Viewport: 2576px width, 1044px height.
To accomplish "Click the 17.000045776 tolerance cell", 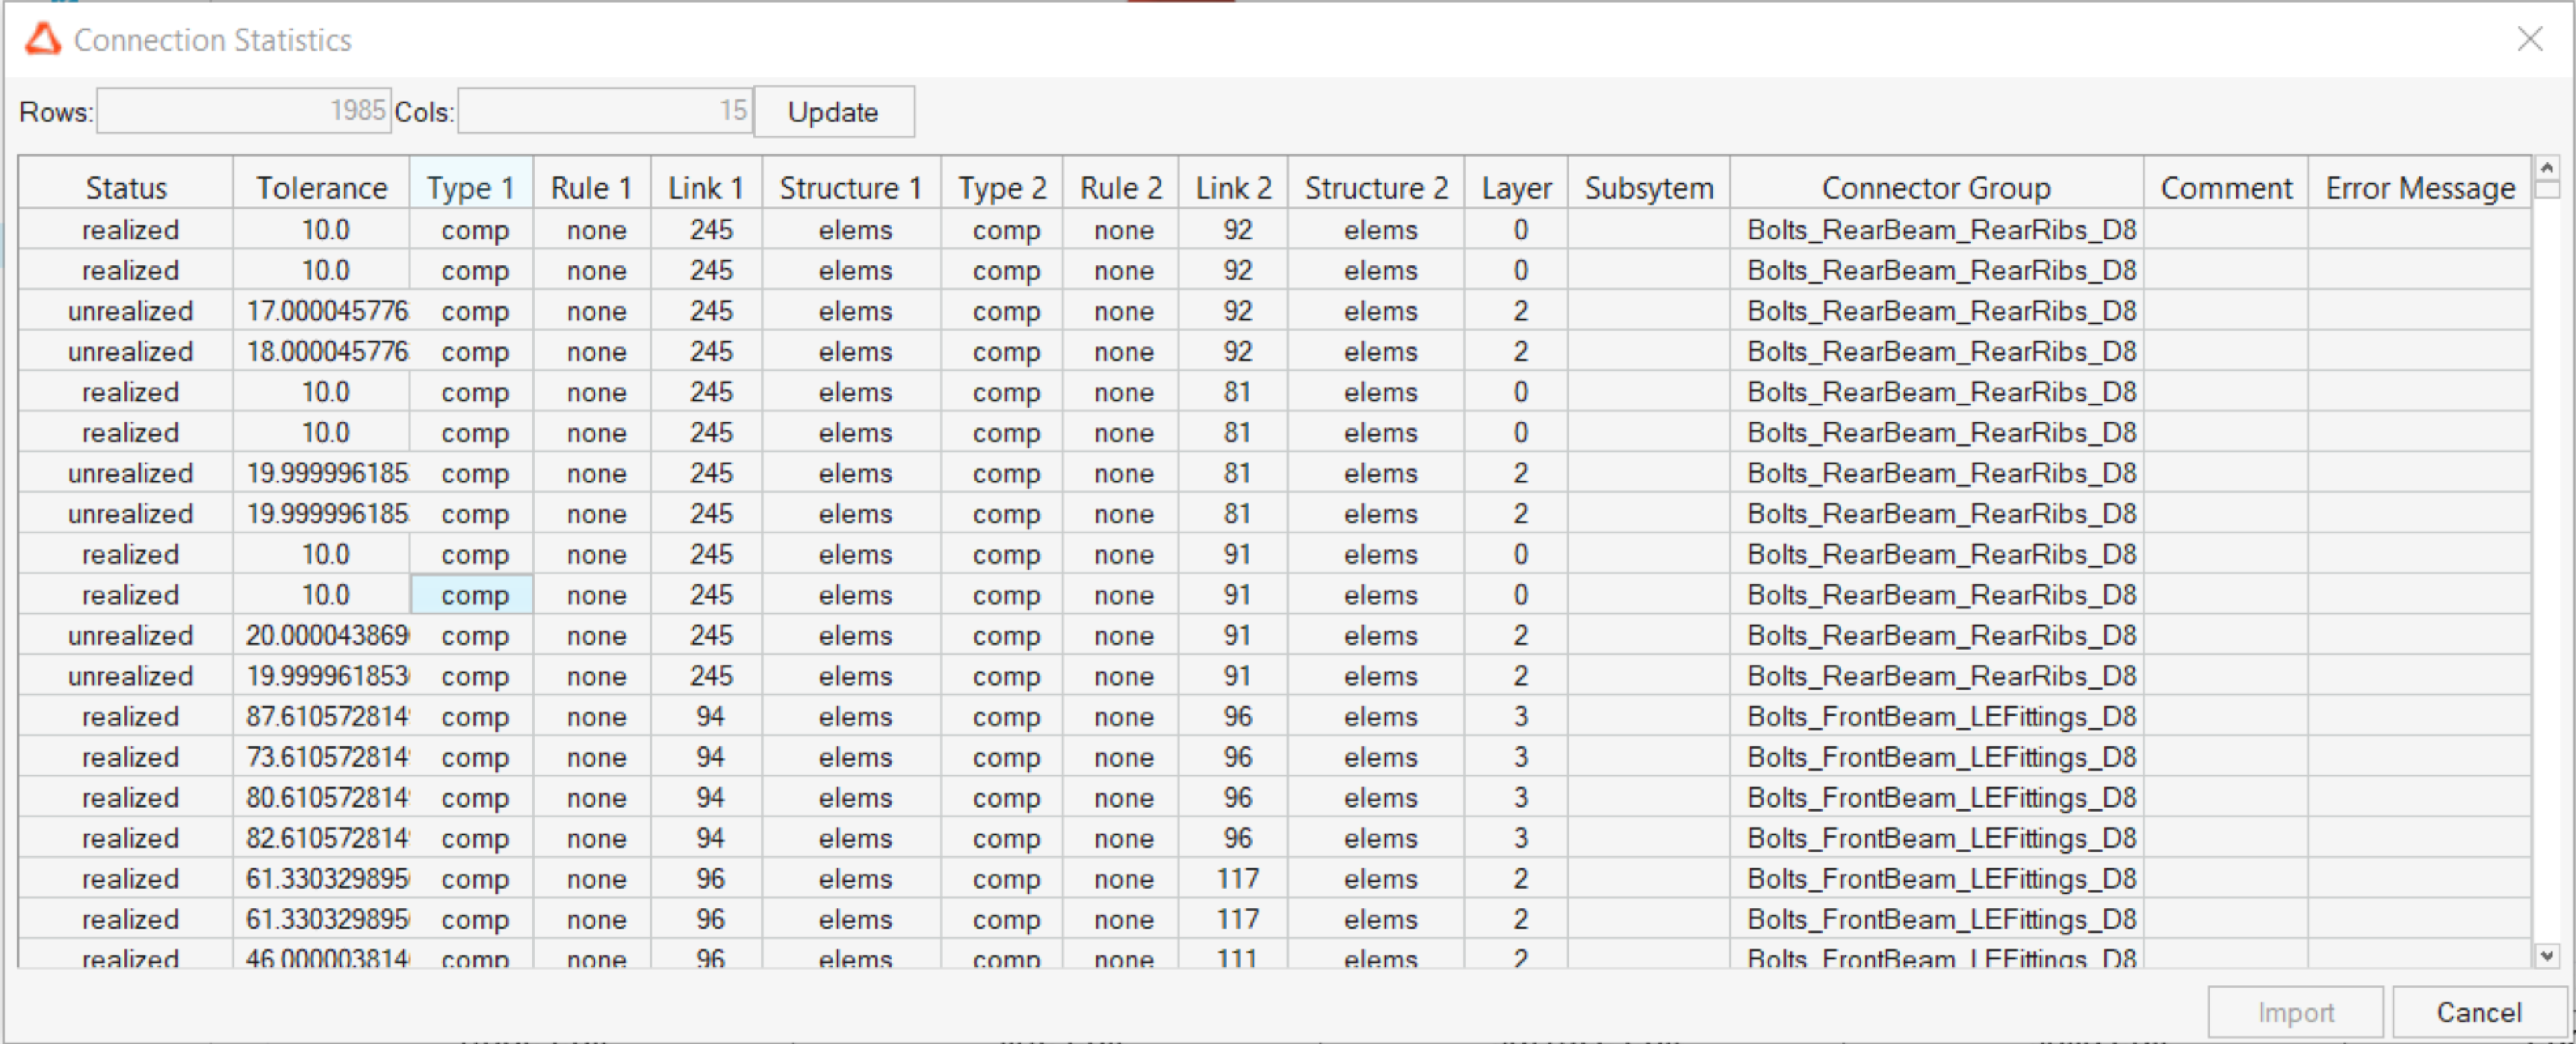I will coord(326,311).
